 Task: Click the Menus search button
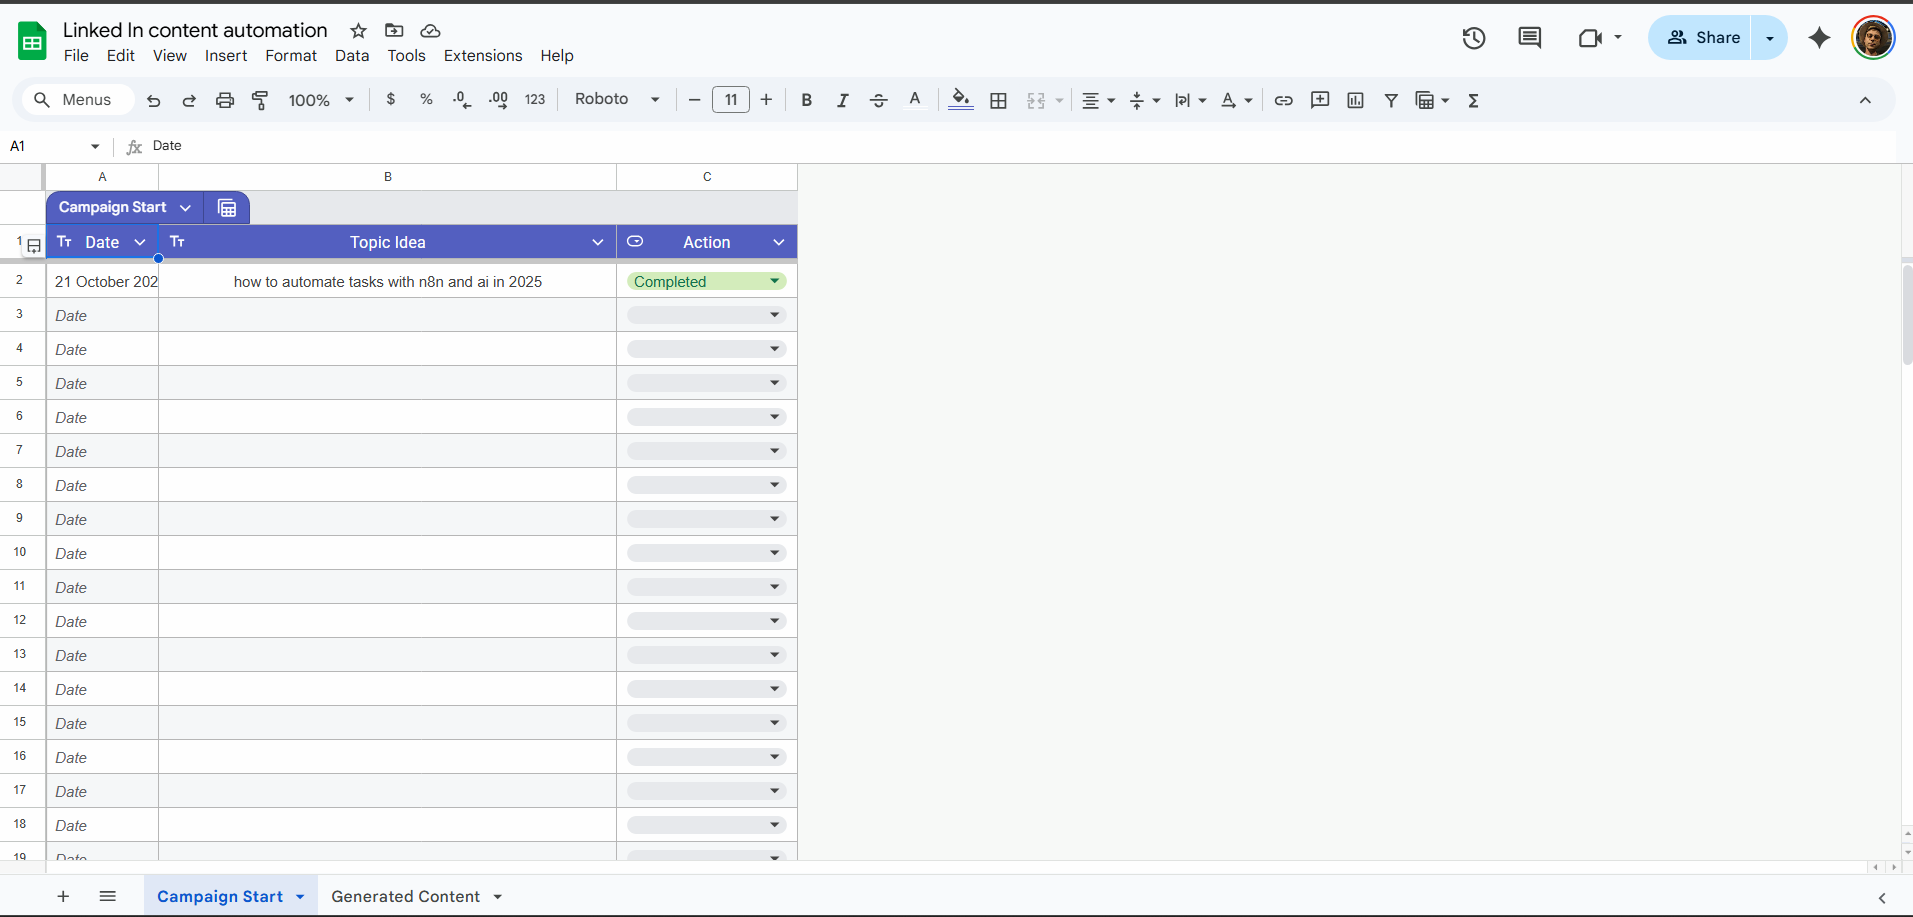74,100
